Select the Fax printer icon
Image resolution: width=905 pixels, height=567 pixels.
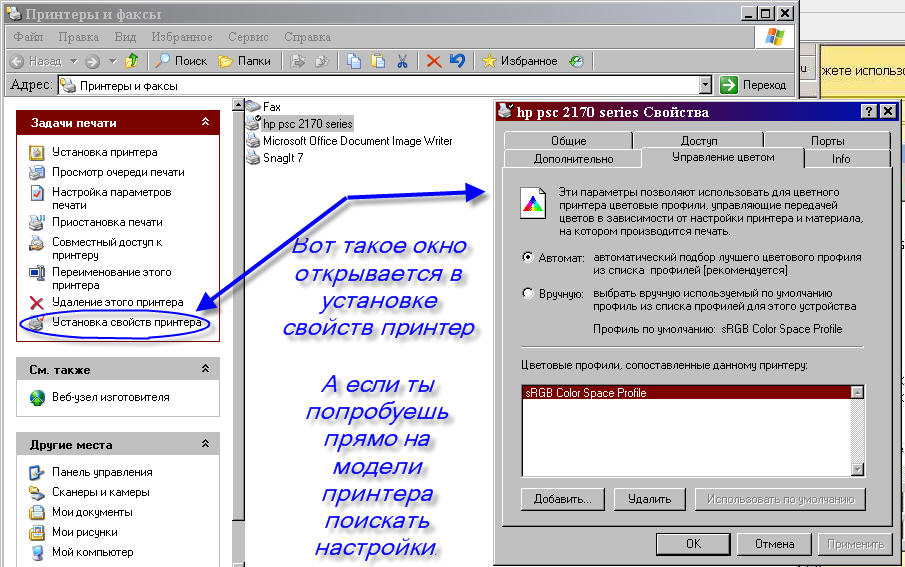(x=253, y=106)
